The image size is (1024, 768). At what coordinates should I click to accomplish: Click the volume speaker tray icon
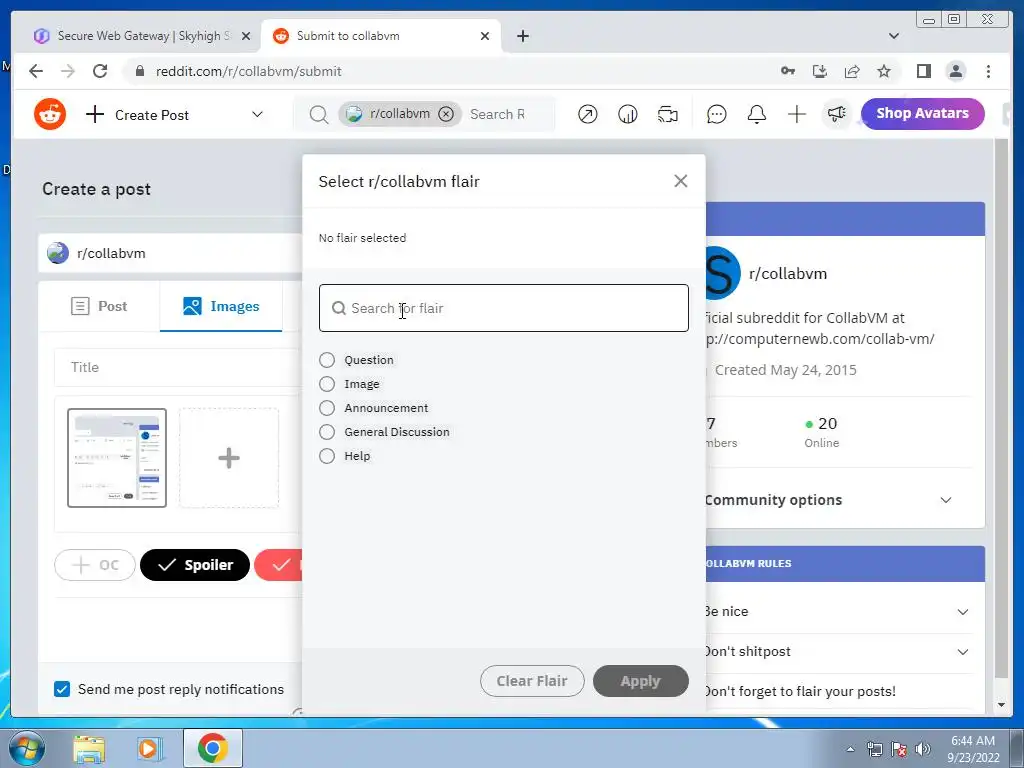pos(922,749)
